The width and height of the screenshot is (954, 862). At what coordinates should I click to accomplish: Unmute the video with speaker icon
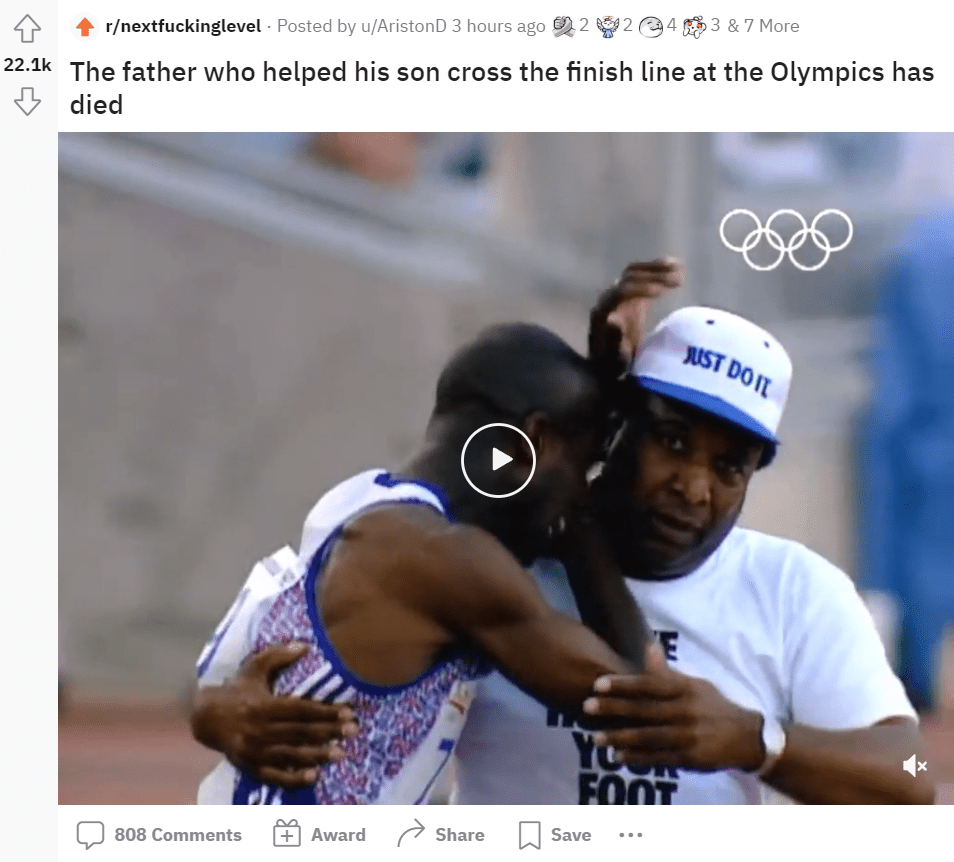[x=914, y=766]
